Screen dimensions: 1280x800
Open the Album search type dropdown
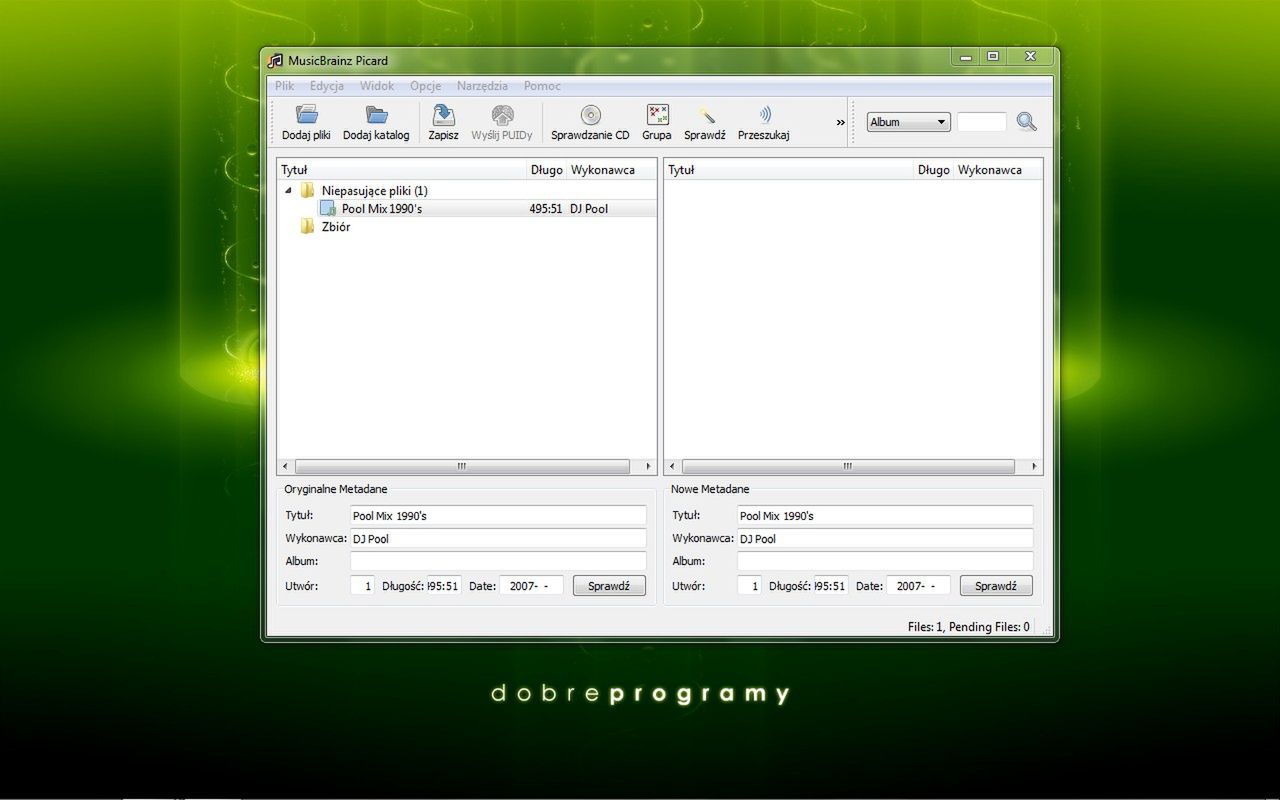908,122
